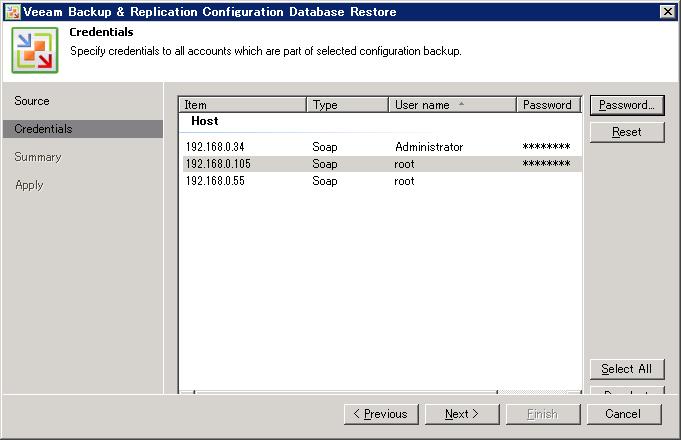Cancel the restore wizard
This screenshot has height=440, width=681.
pos(624,414)
